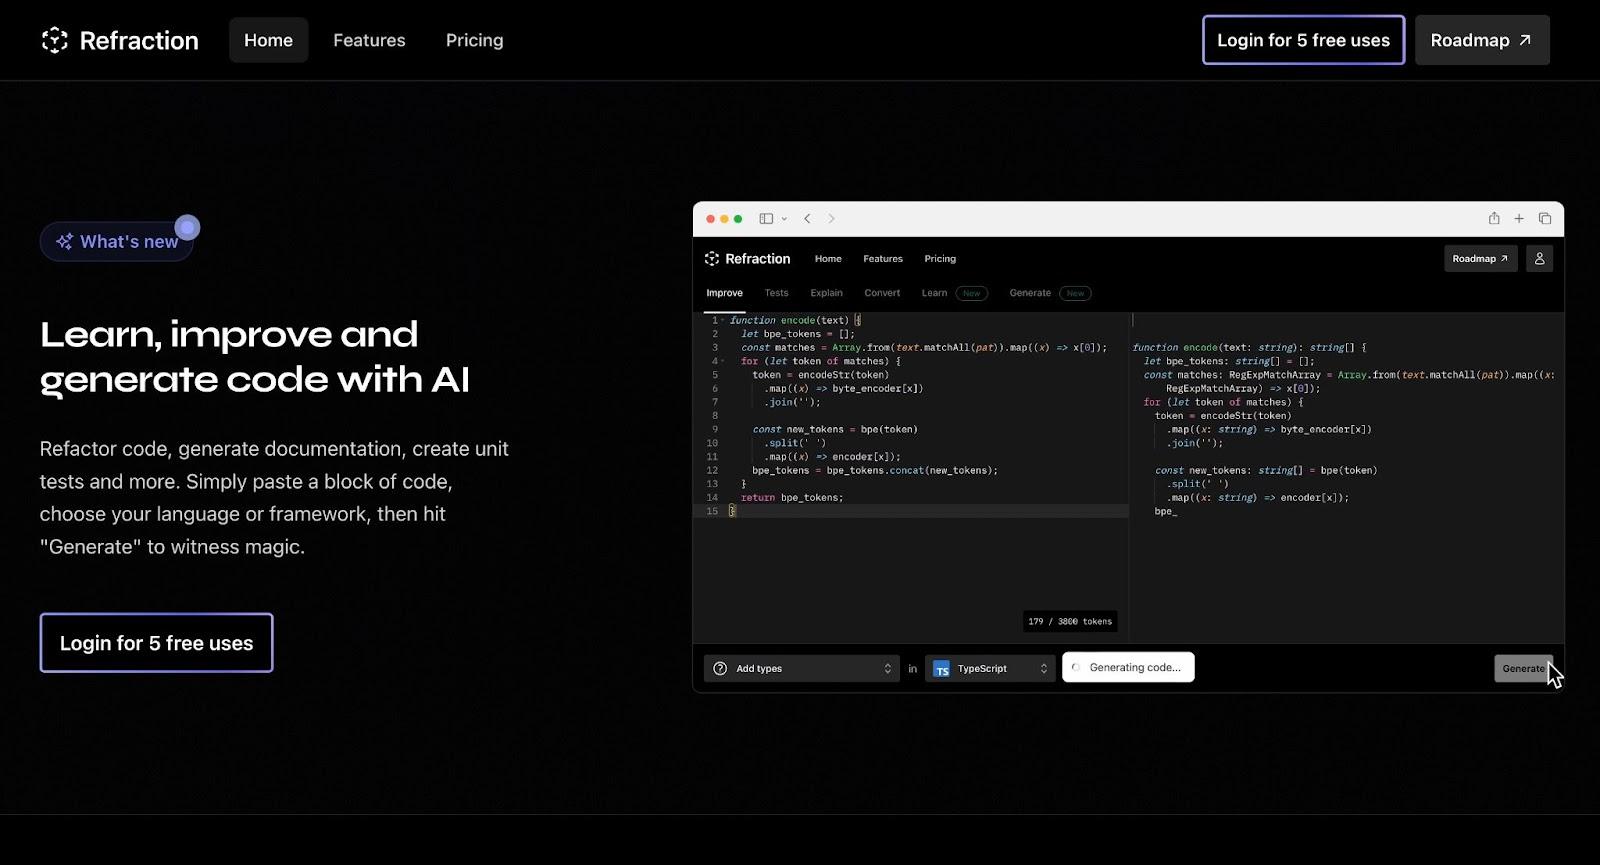Click help question-mark icon beside Add types
The width and height of the screenshot is (1600, 865).
720,669
